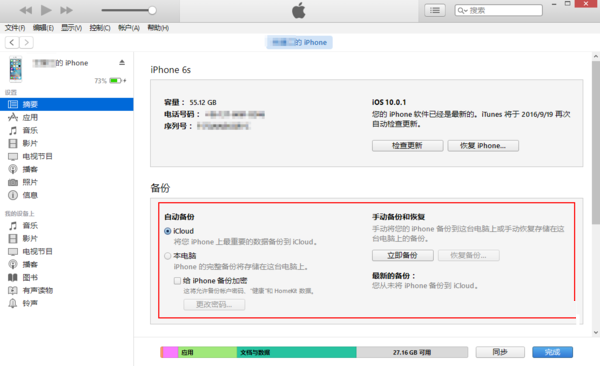Select 摘要 in the sidebar
This screenshot has width=600, height=366.
click(67, 104)
